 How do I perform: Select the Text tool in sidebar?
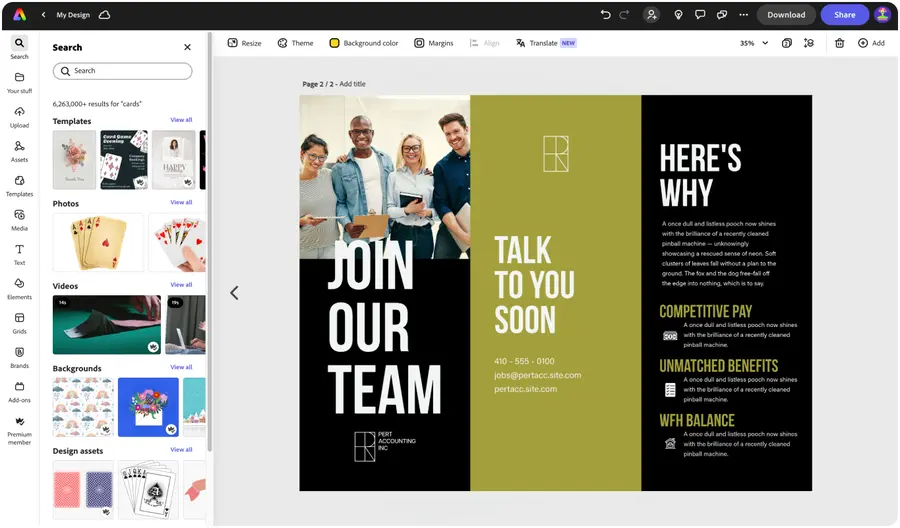coord(20,254)
